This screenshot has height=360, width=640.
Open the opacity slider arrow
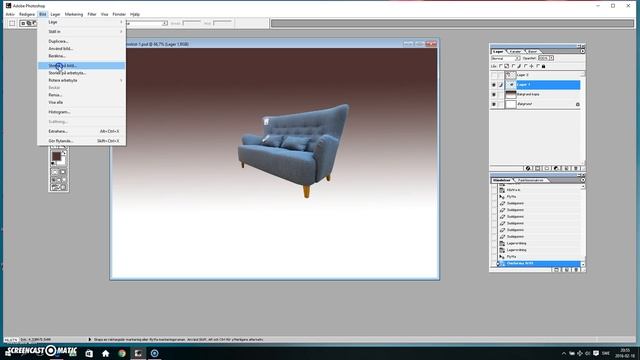(551, 58)
